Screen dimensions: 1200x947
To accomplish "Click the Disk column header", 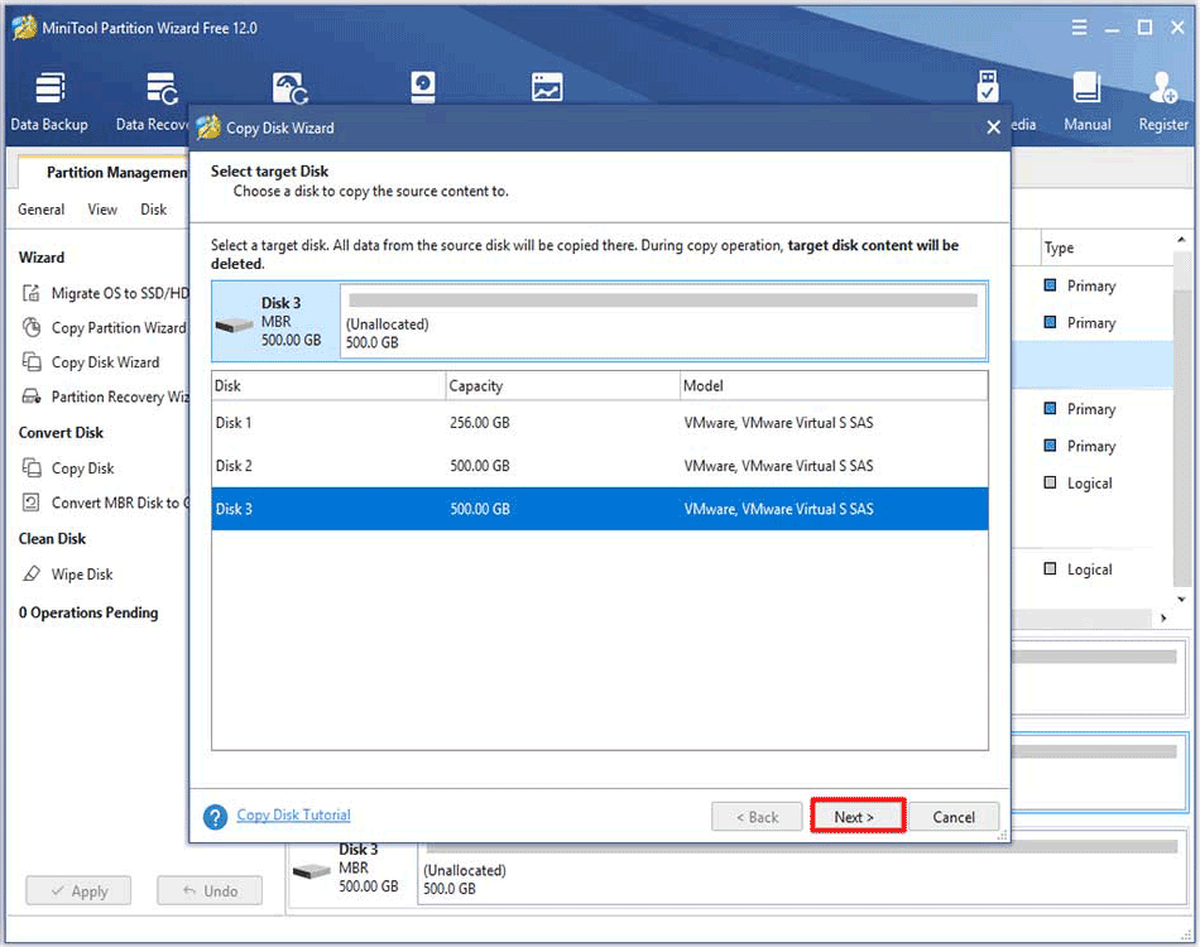I will (329, 386).
